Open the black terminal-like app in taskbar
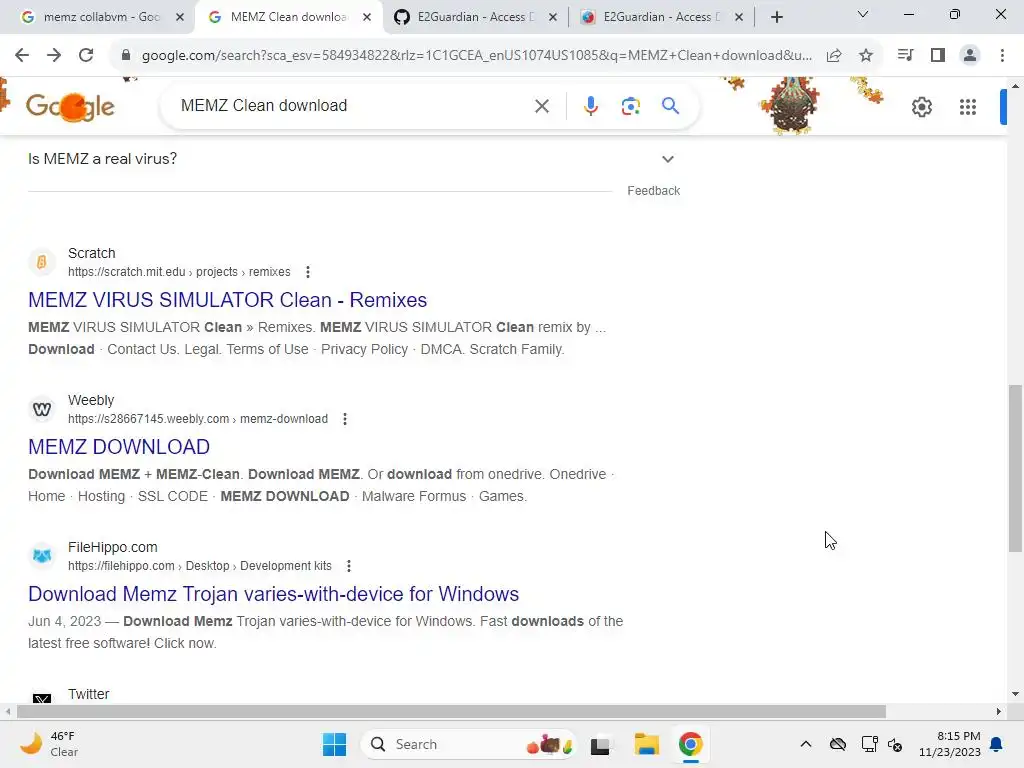 600,745
